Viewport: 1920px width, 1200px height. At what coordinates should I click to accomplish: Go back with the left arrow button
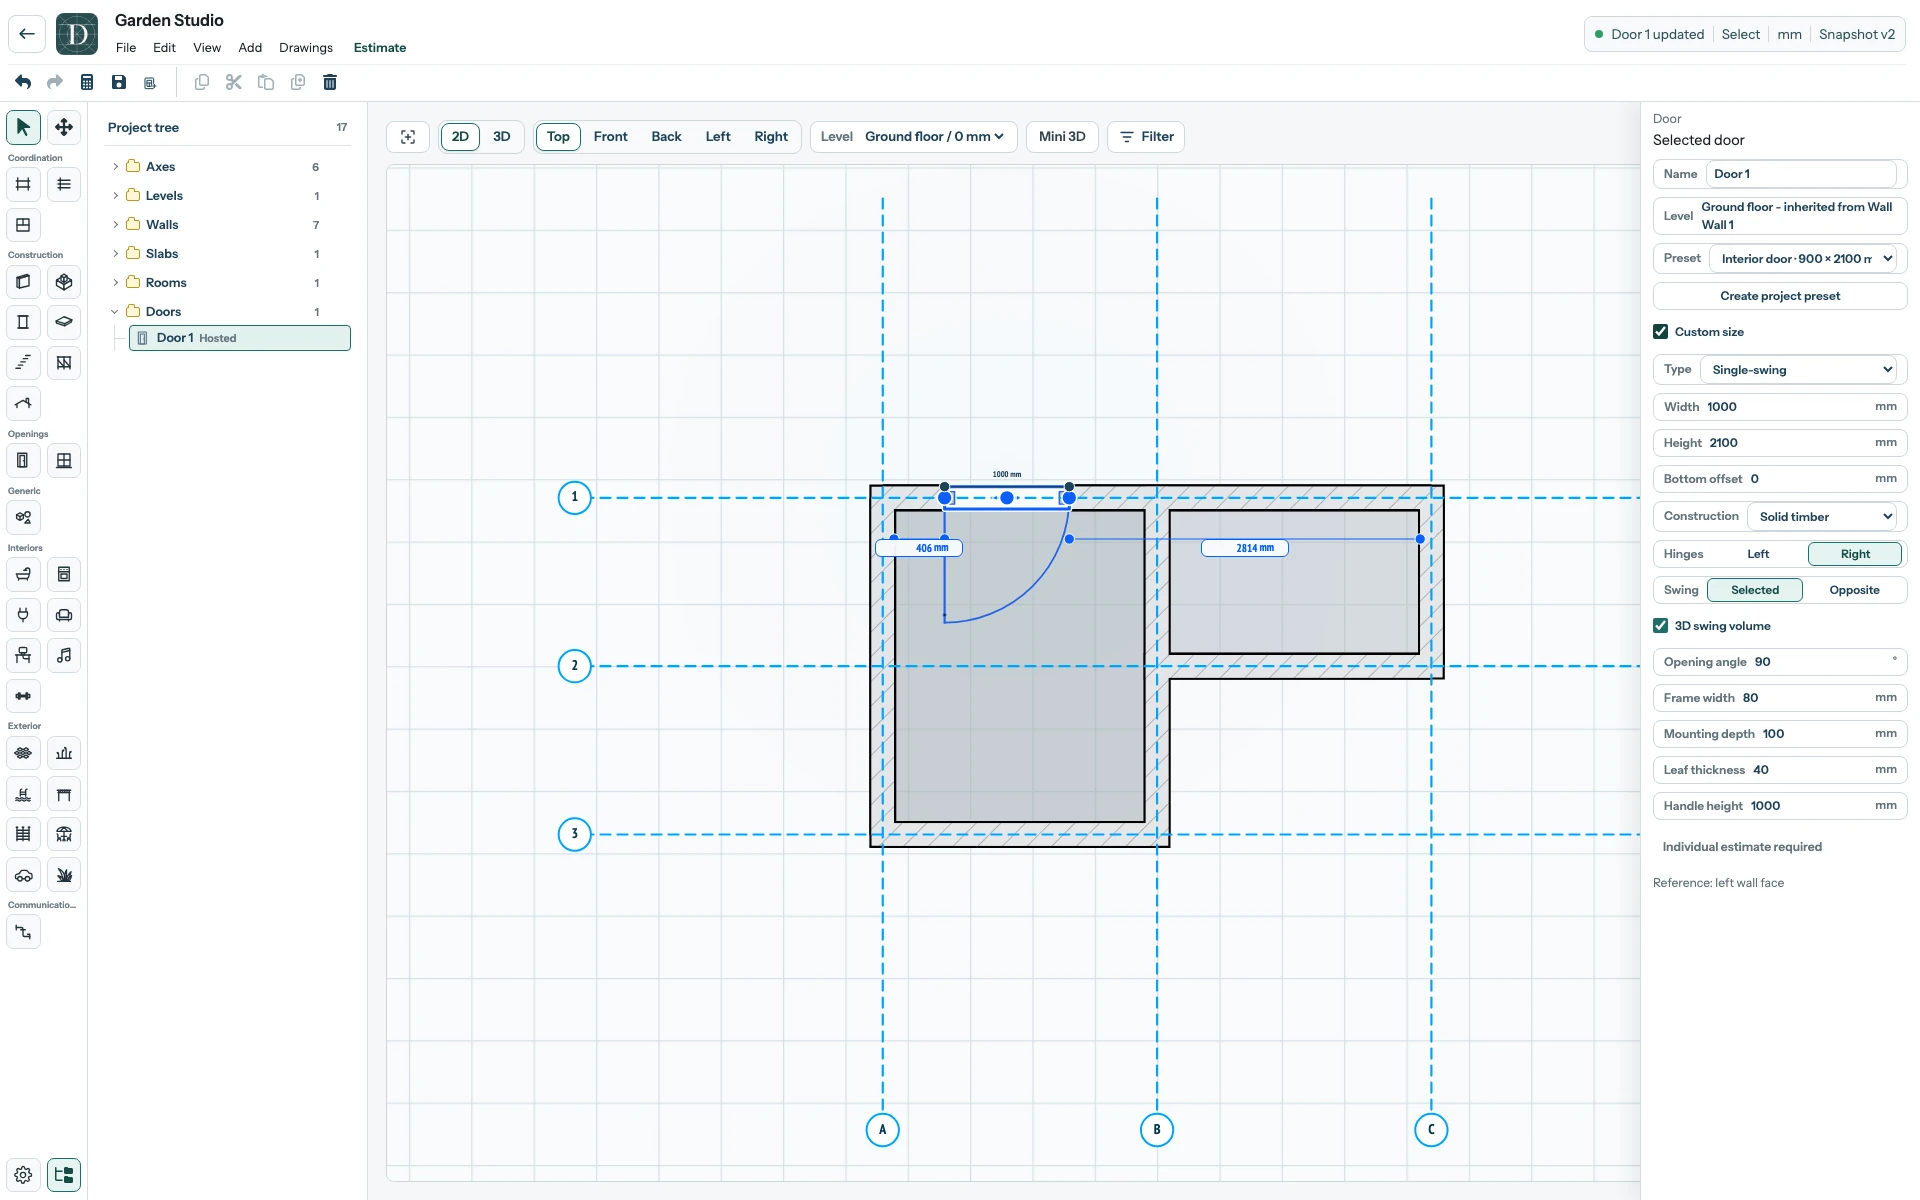[x=27, y=34]
